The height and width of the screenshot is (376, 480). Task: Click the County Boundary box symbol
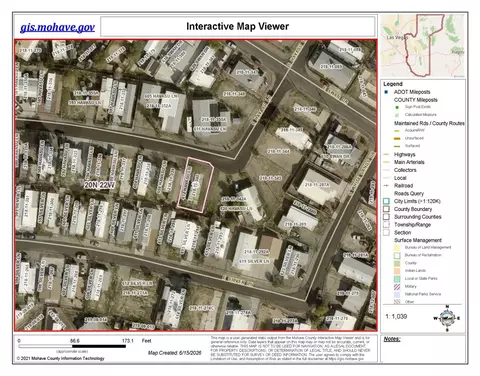click(x=386, y=209)
